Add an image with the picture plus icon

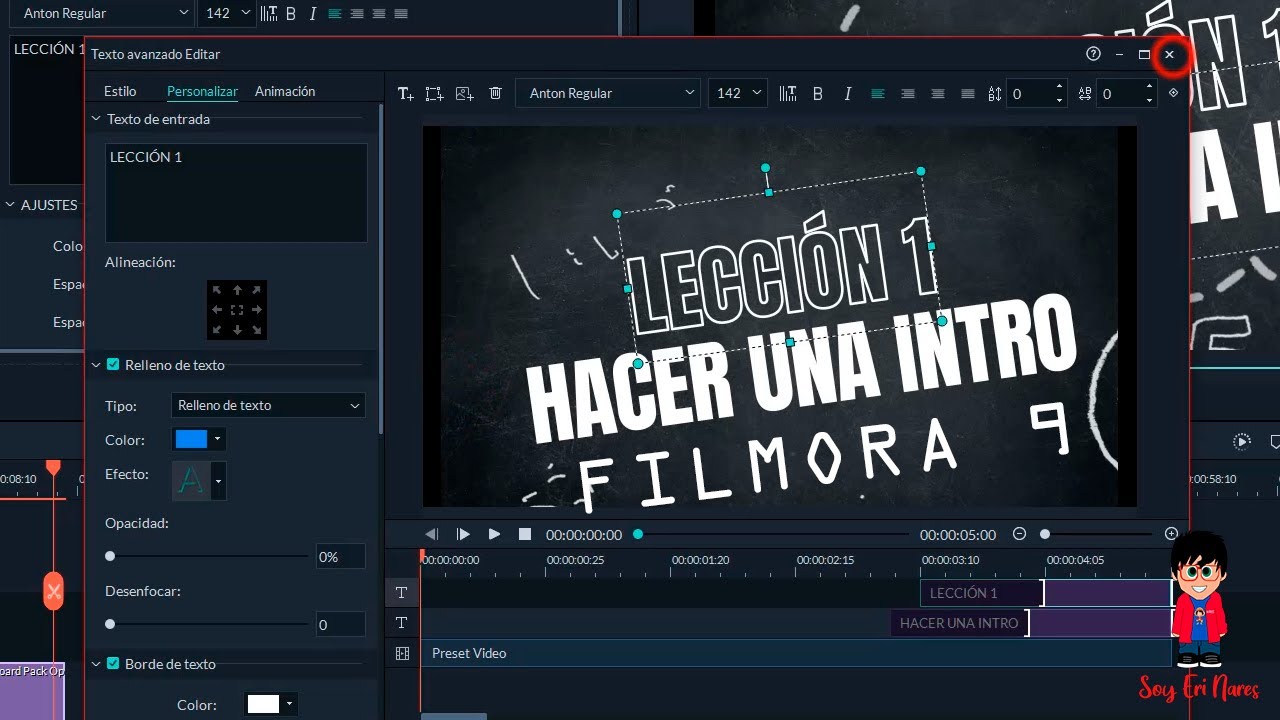click(x=464, y=93)
